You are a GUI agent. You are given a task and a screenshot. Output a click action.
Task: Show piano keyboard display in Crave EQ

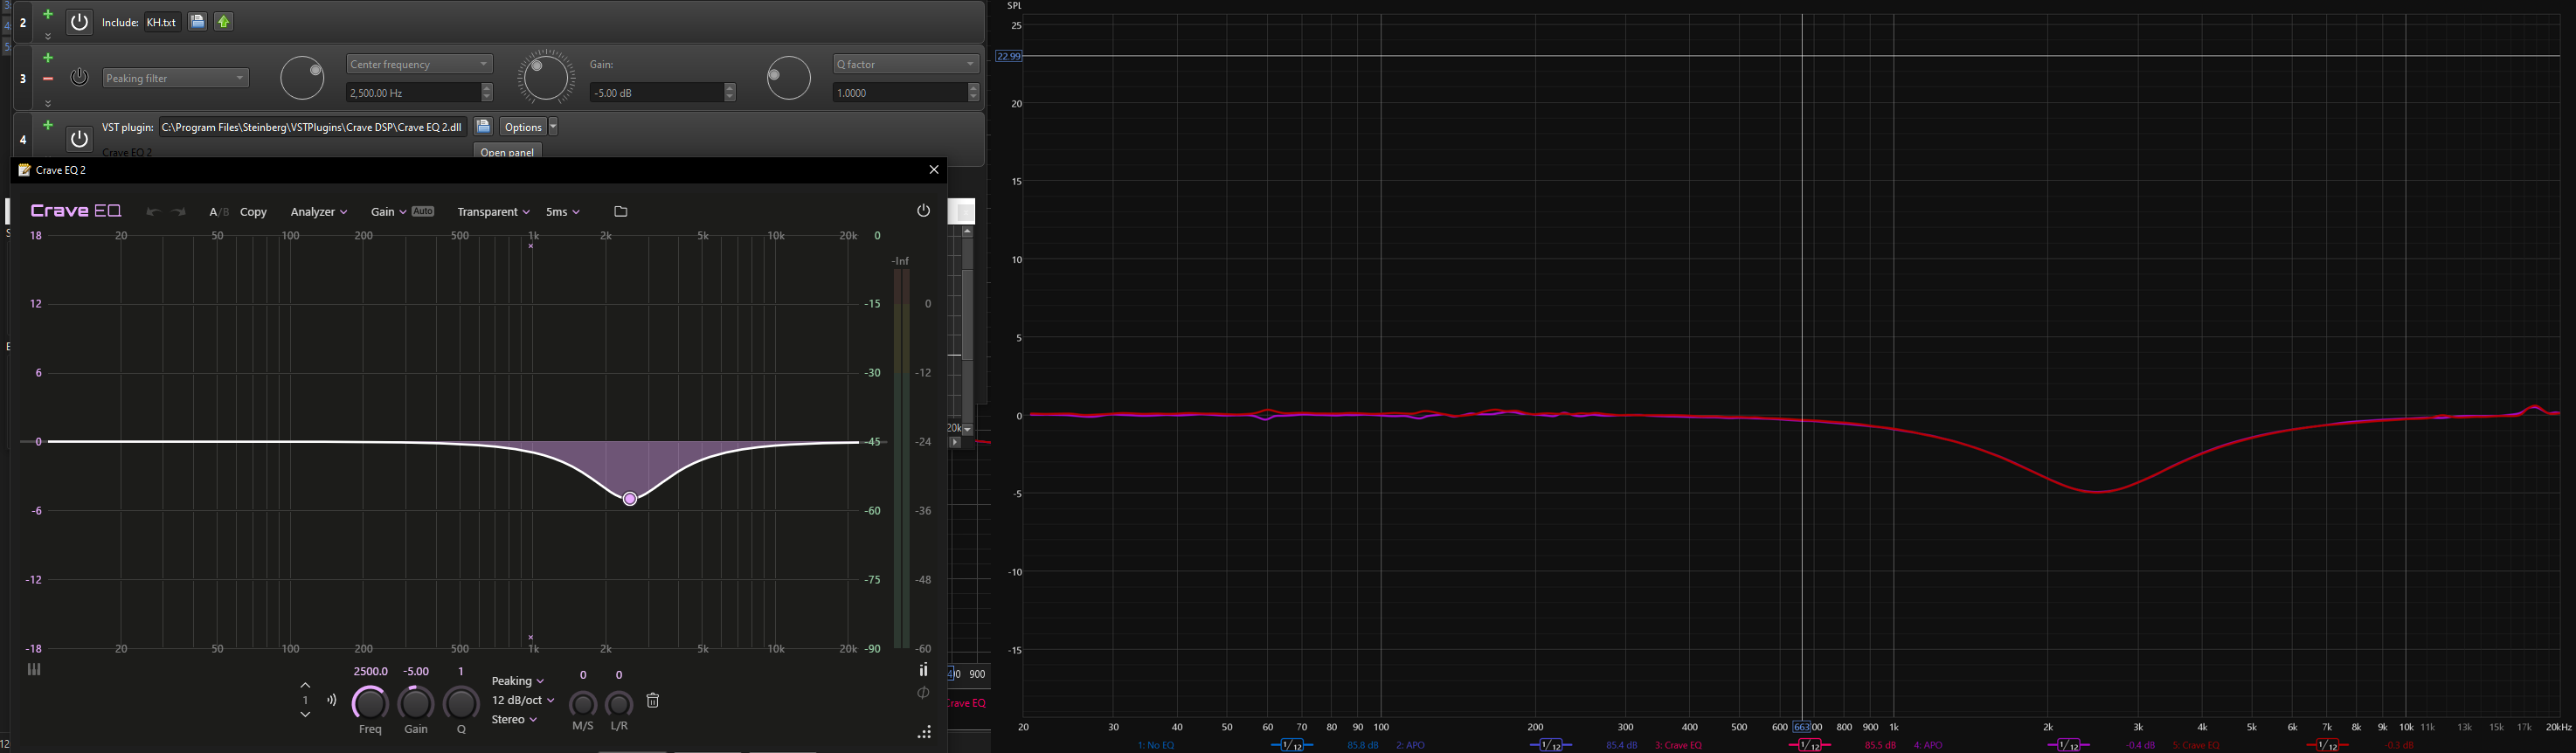coord(34,670)
